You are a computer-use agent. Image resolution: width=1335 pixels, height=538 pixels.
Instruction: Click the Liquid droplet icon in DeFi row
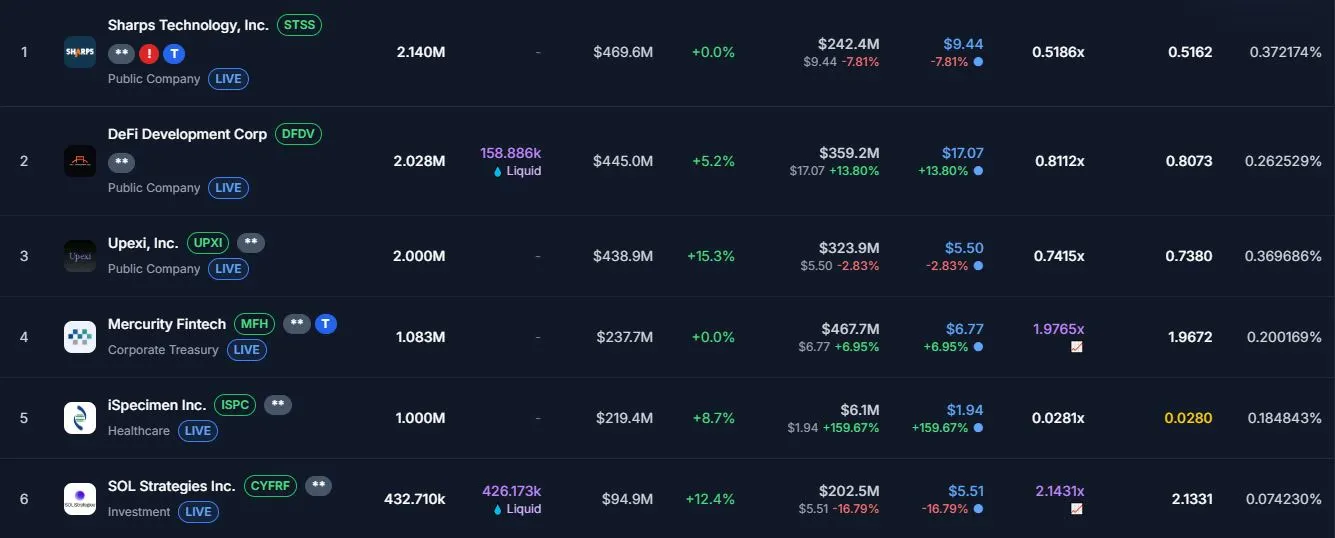click(x=498, y=171)
